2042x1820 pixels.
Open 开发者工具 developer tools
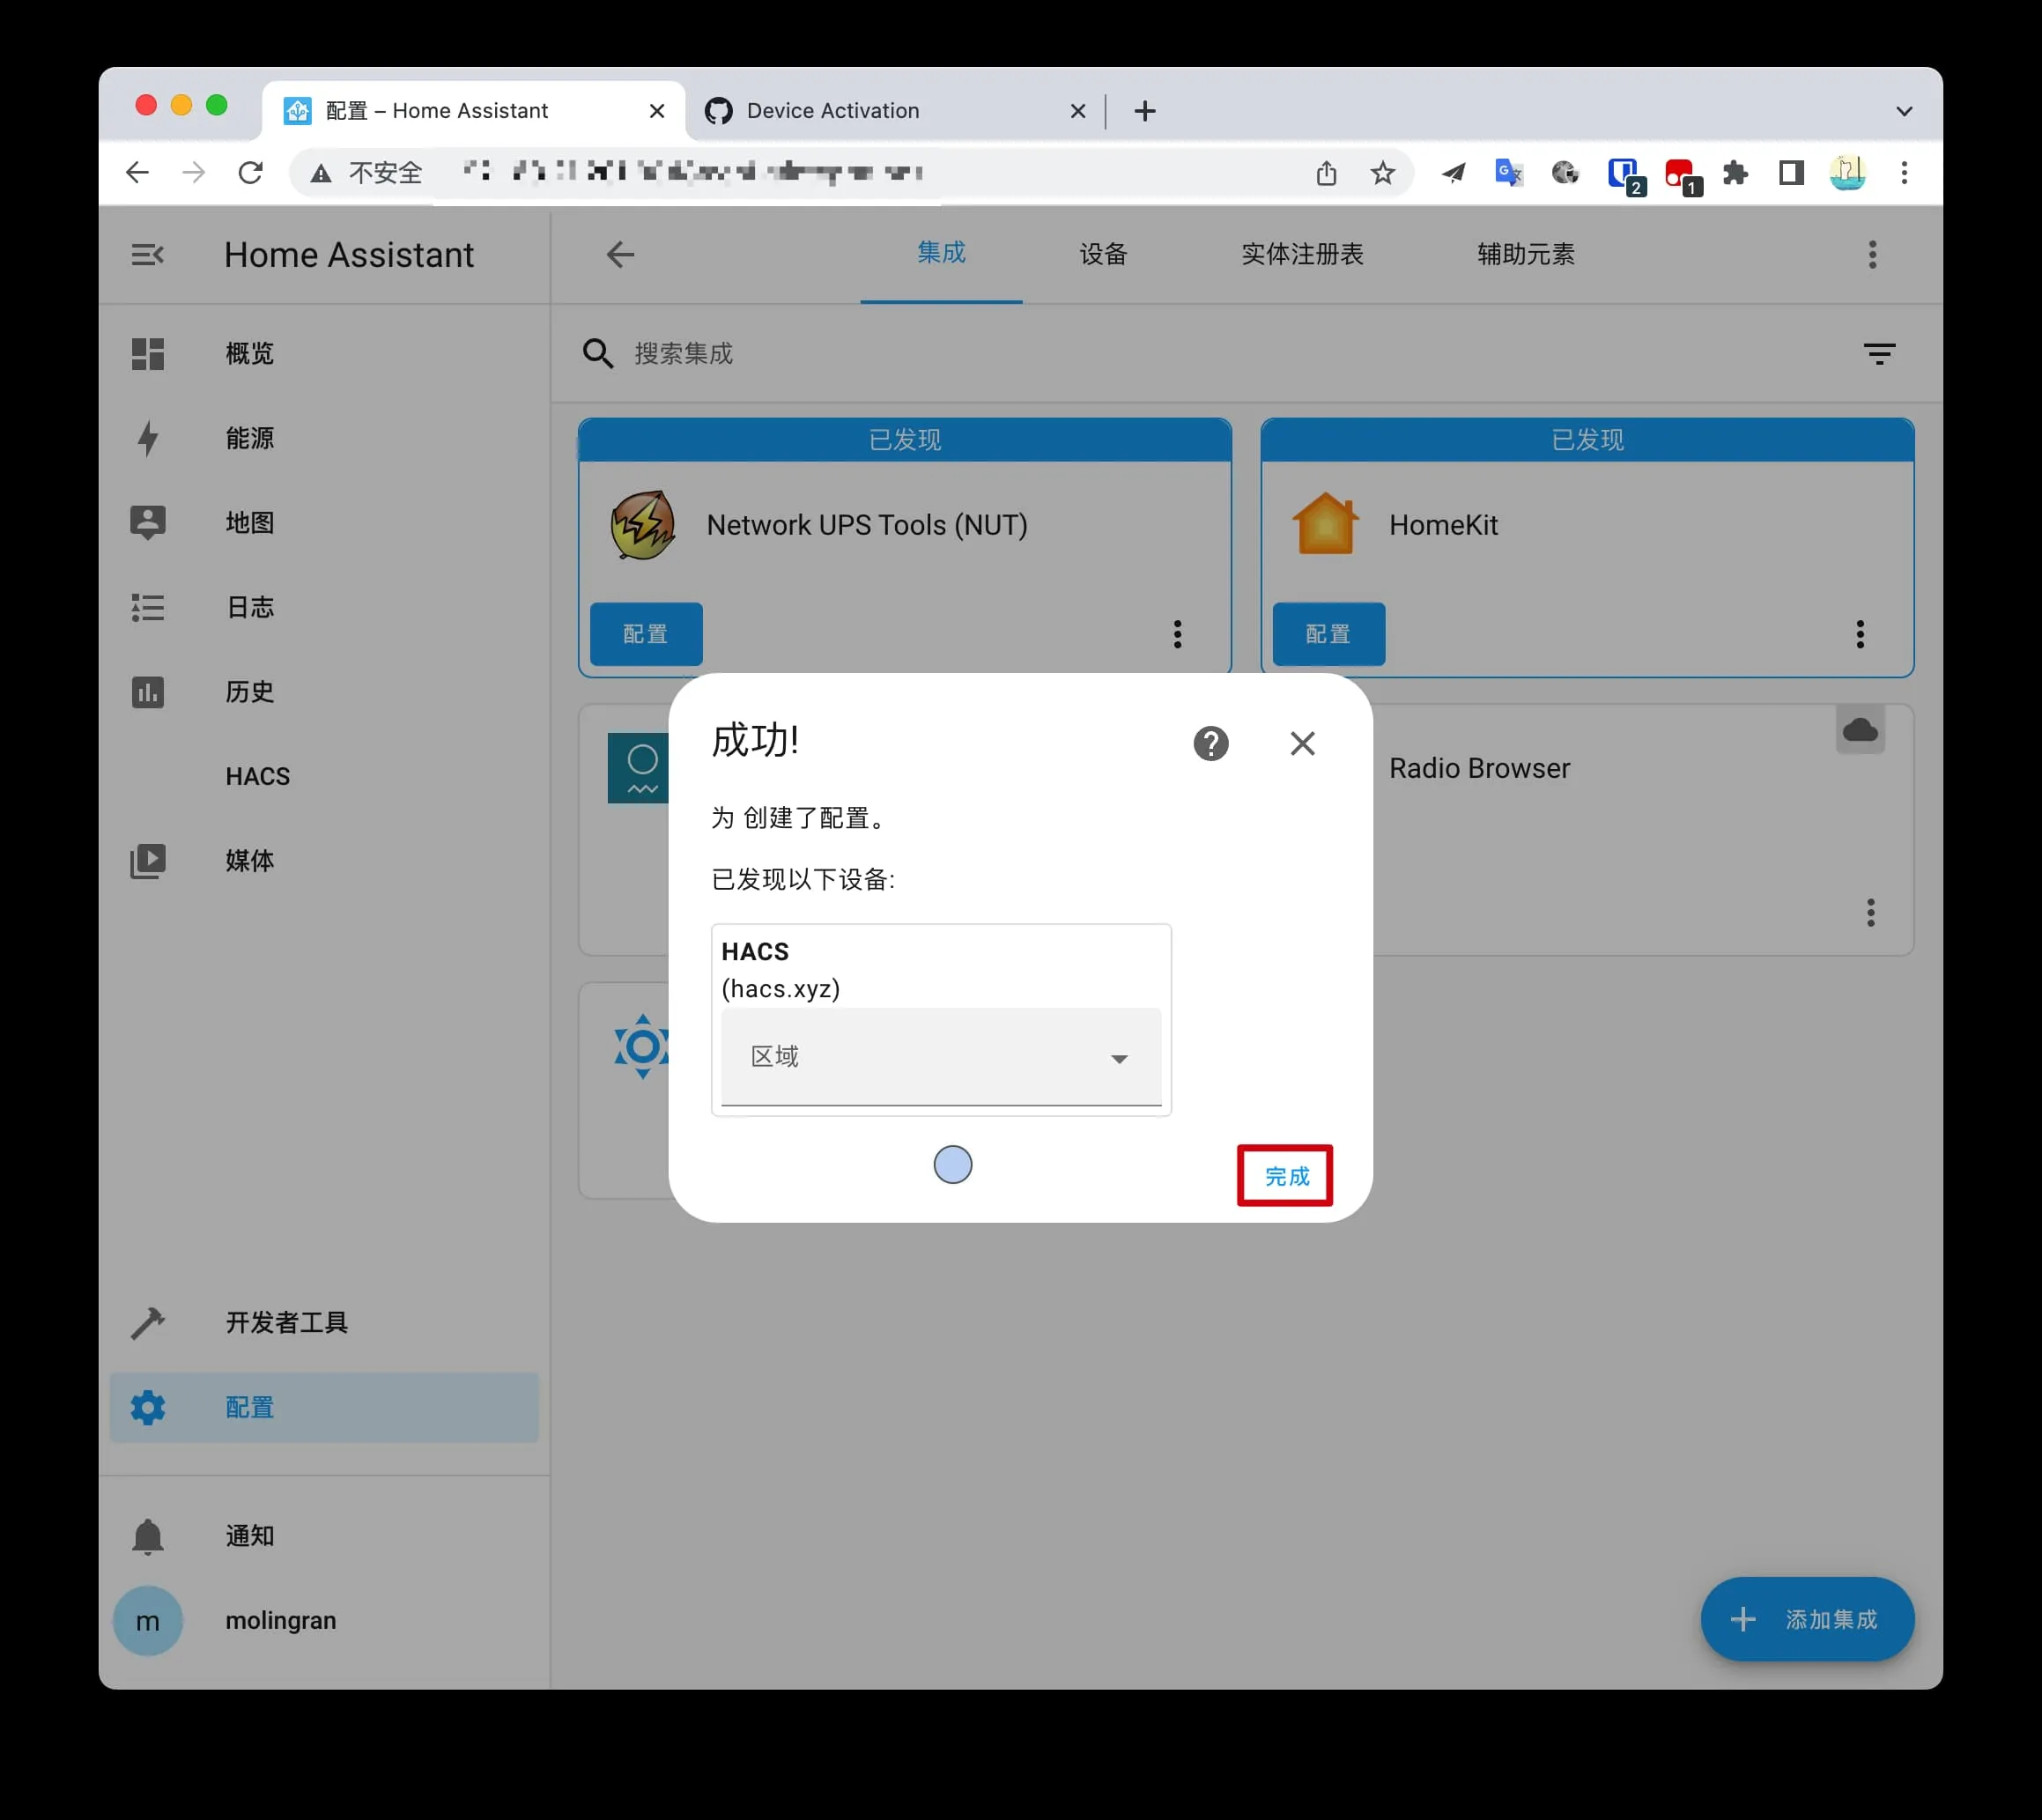point(286,1322)
